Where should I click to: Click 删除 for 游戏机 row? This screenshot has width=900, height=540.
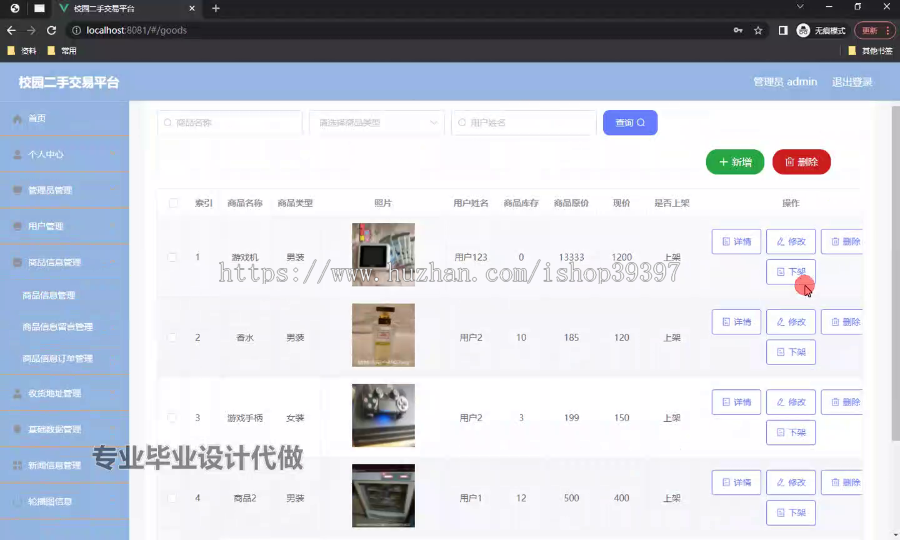click(x=842, y=242)
